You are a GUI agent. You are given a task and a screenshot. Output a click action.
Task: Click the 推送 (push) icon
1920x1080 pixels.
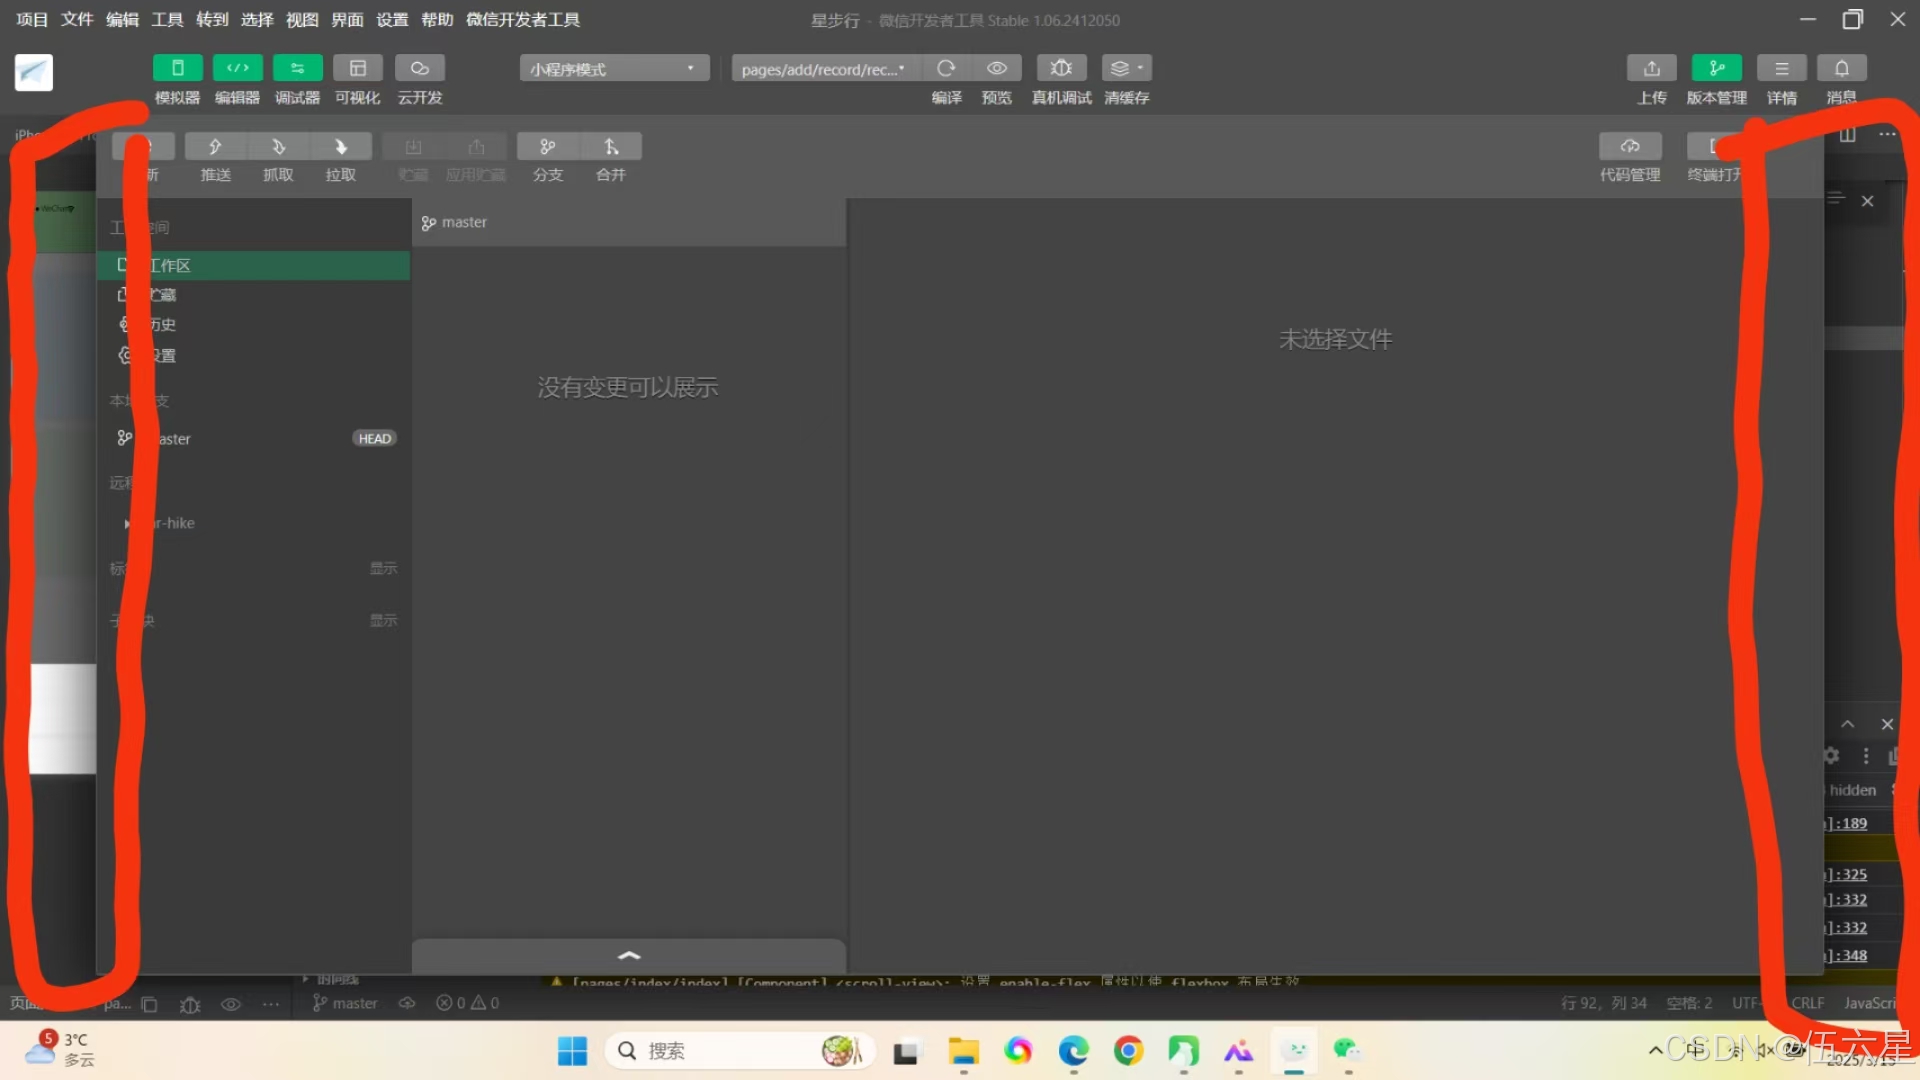point(215,147)
